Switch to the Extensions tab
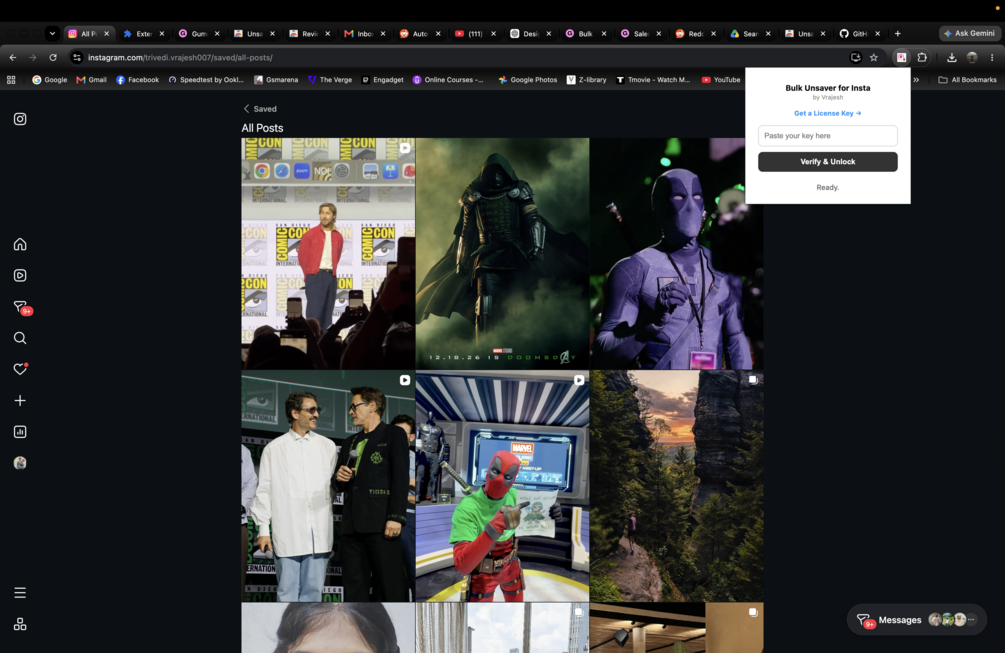Screen dimensions: 1005x653 pos(144,33)
